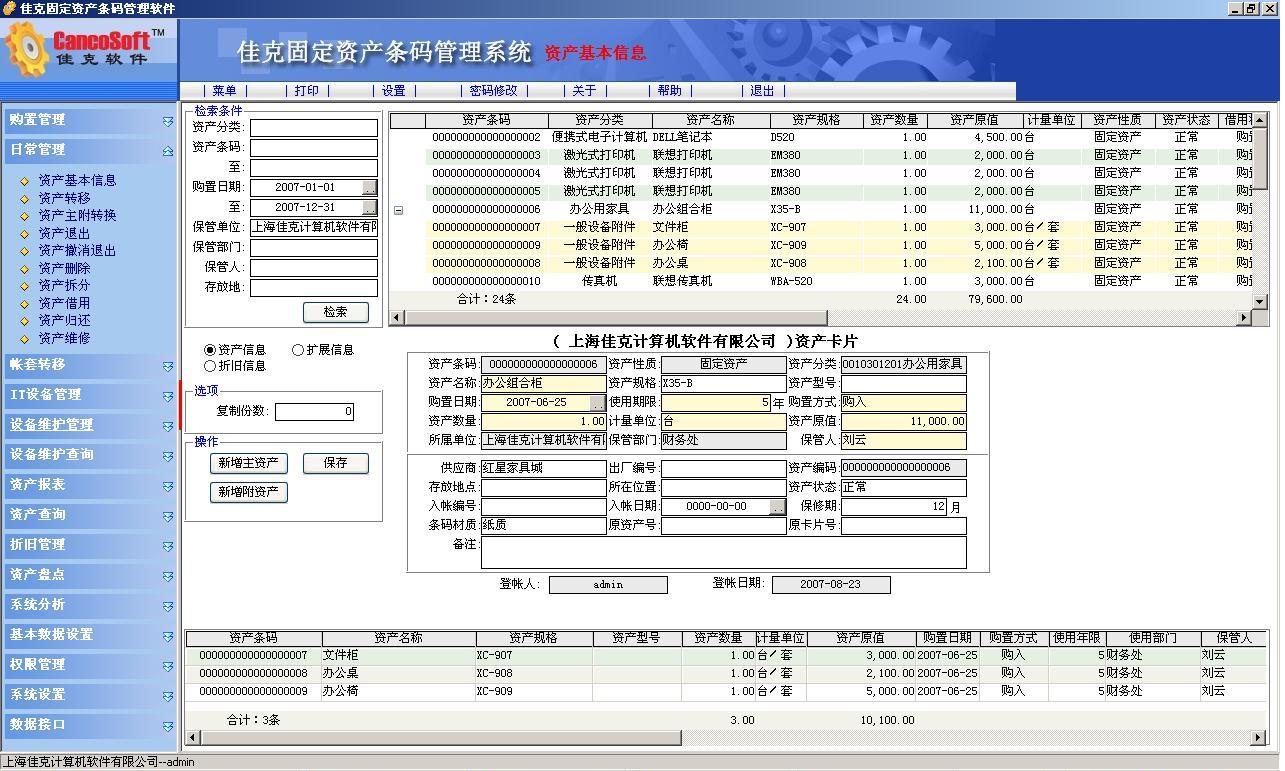
Task: Click the 保存 button
Action: click(336, 463)
